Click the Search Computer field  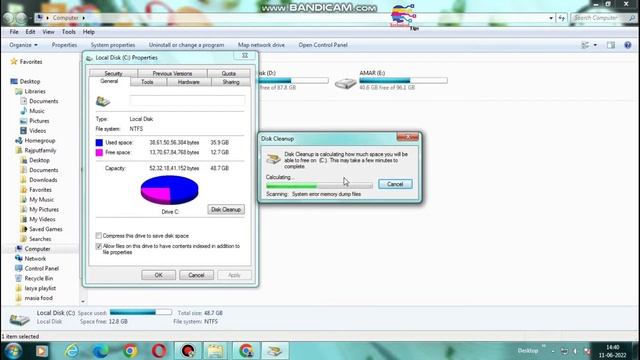(601, 18)
